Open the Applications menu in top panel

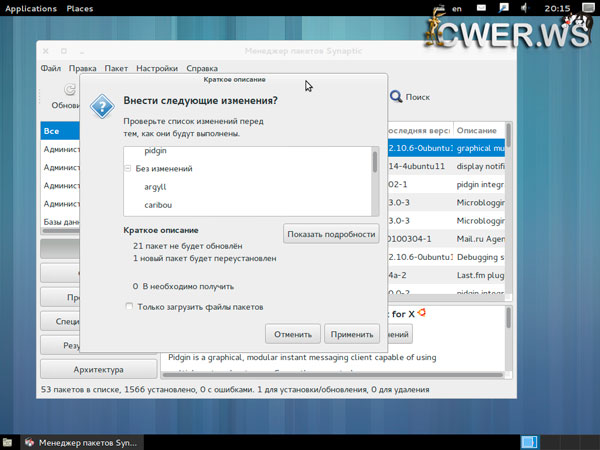pos(30,9)
